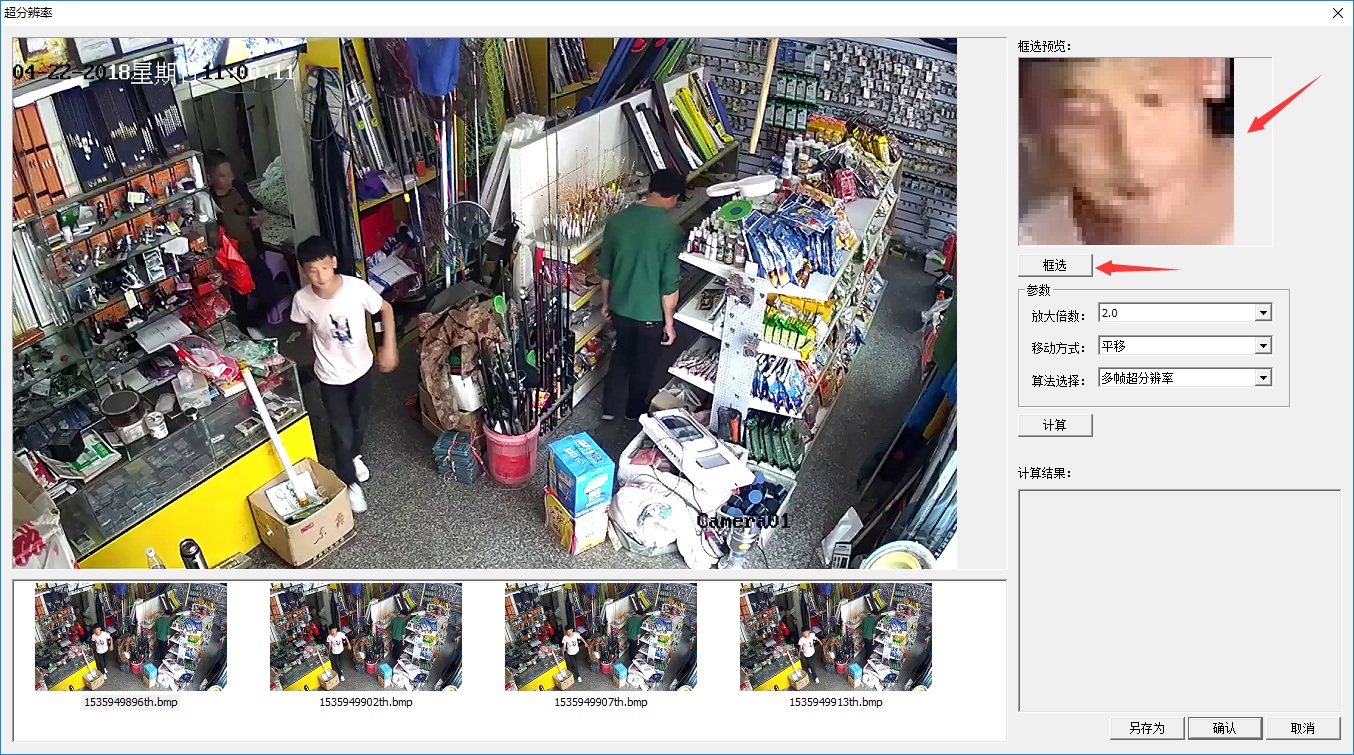Open the 移动方式 dropdown showing 平移
Image resolution: width=1354 pixels, height=755 pixels.
(1184, 346)
